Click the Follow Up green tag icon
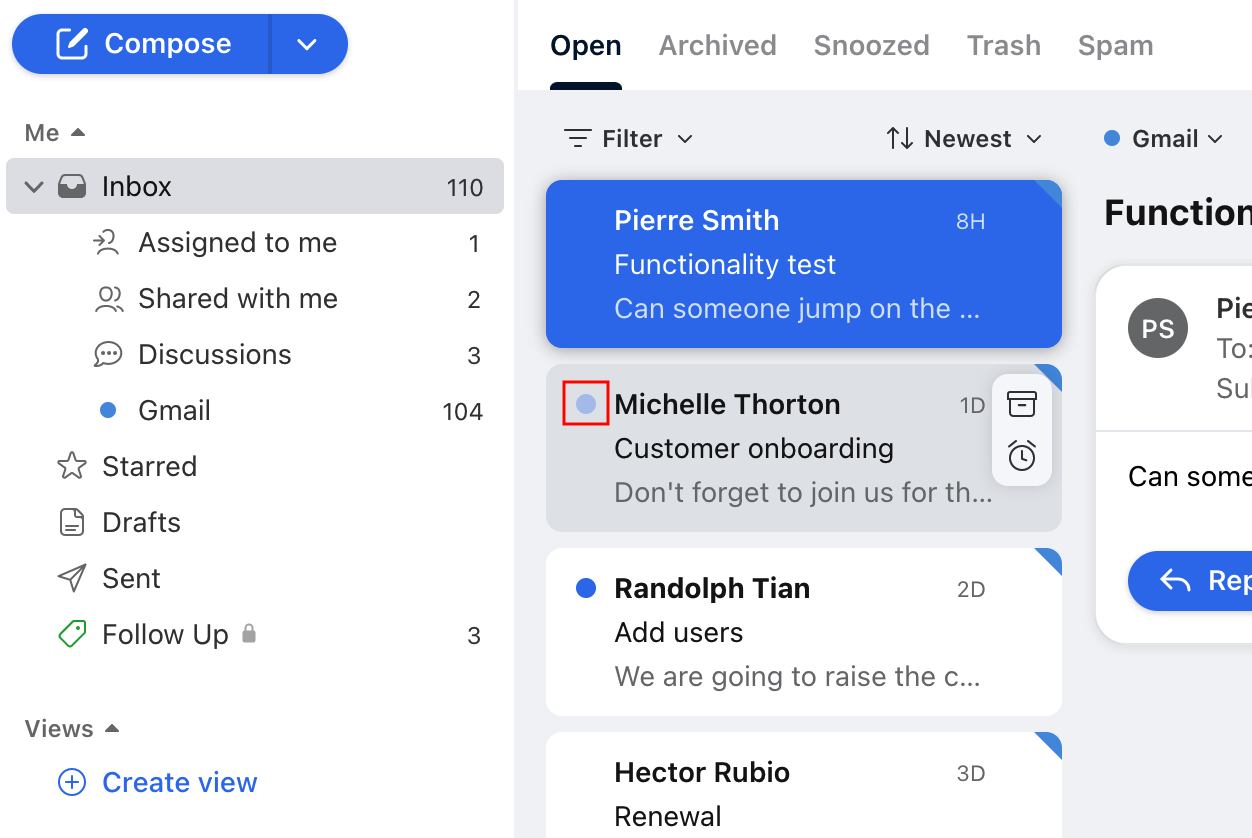Viewport: 1252px width, 838px height. click(71, 633)
